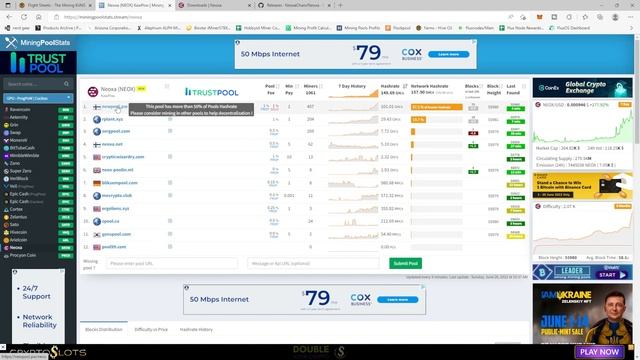Click PLAY NOW on the bottom banner
The width and height of the screenshot is (640, 360).
(599, 352)
